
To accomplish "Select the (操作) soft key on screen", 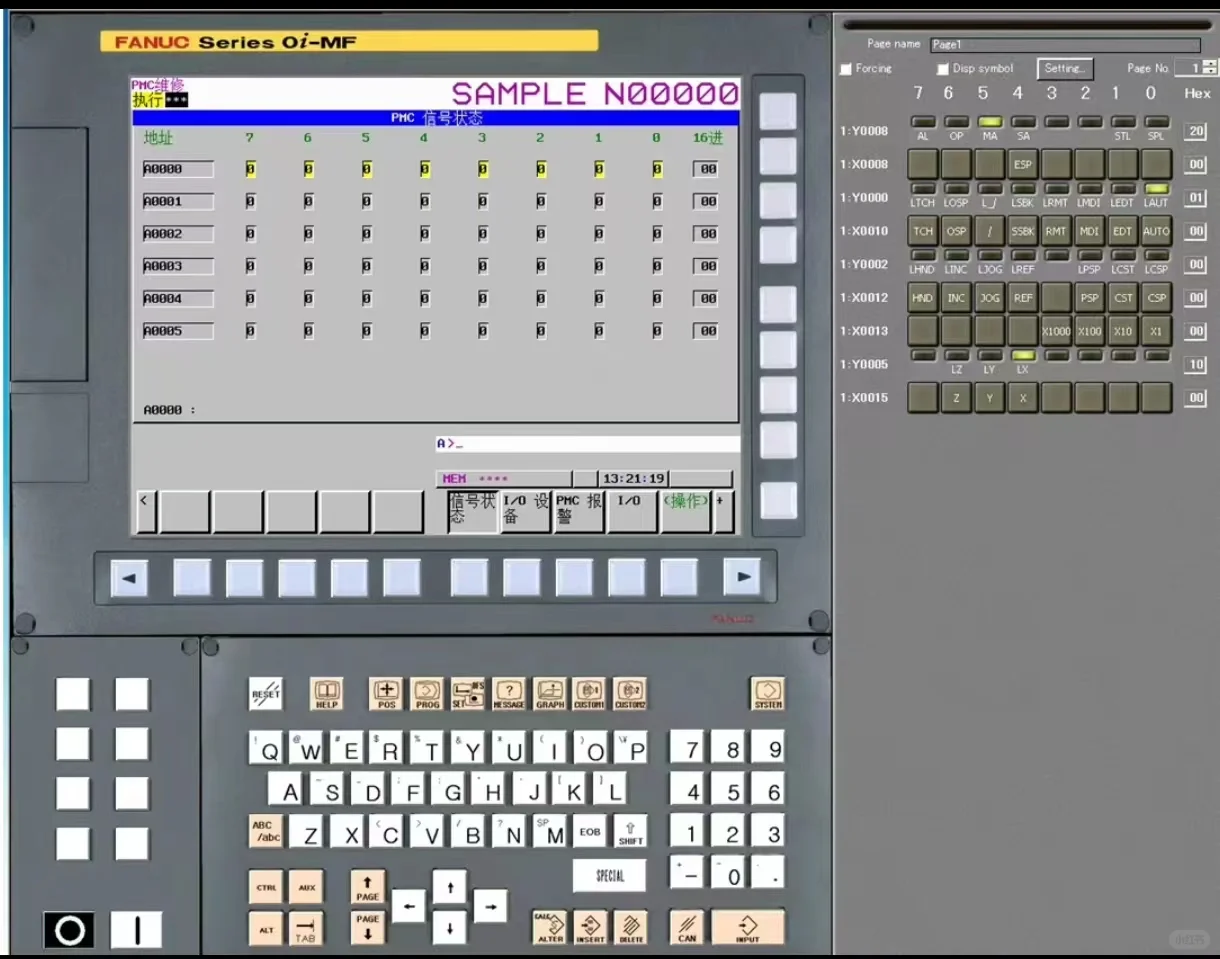I will coord(685,511).
